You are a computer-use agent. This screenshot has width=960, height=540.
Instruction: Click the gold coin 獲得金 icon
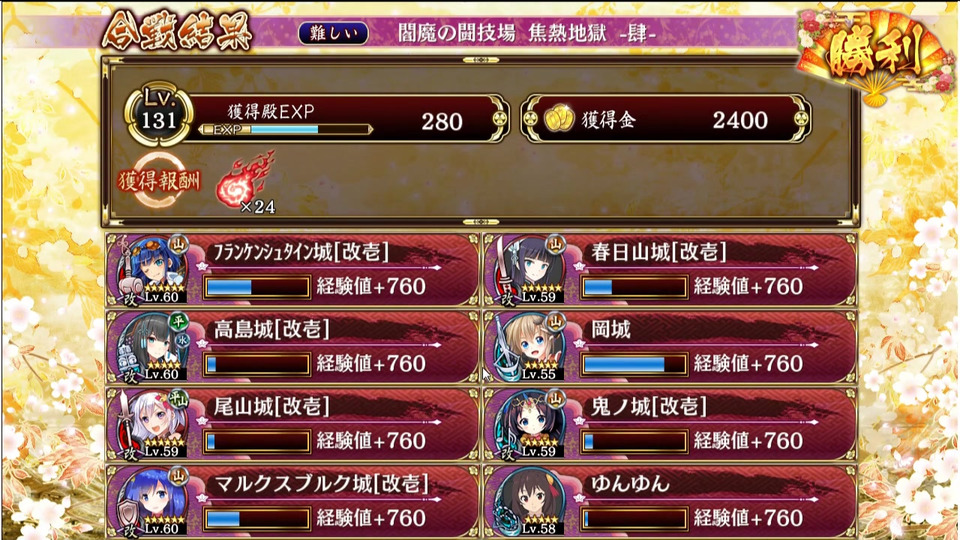pyautogui.click(x=558, y=119)
